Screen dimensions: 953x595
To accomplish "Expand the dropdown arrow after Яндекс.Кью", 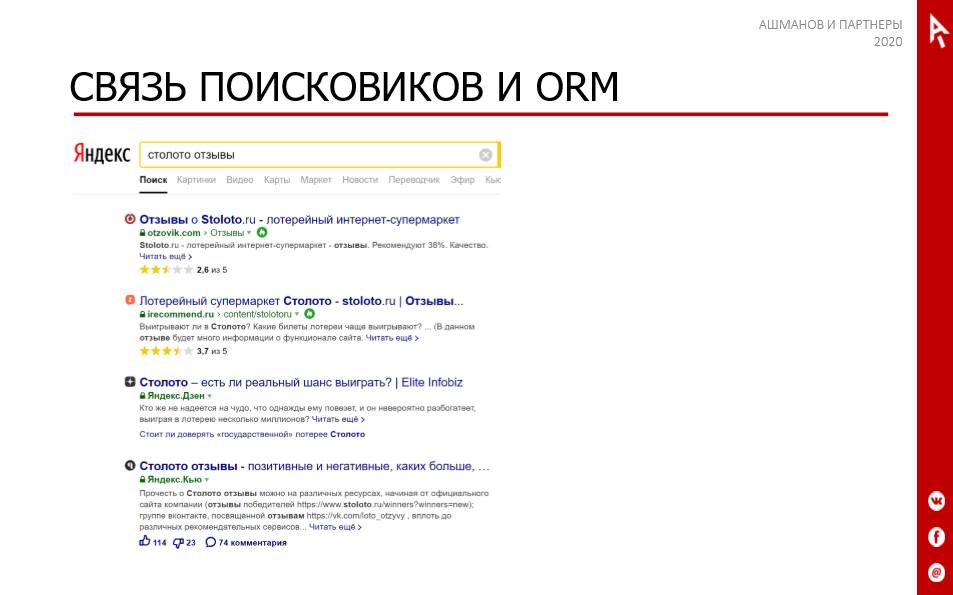I will tap(207, 480).
